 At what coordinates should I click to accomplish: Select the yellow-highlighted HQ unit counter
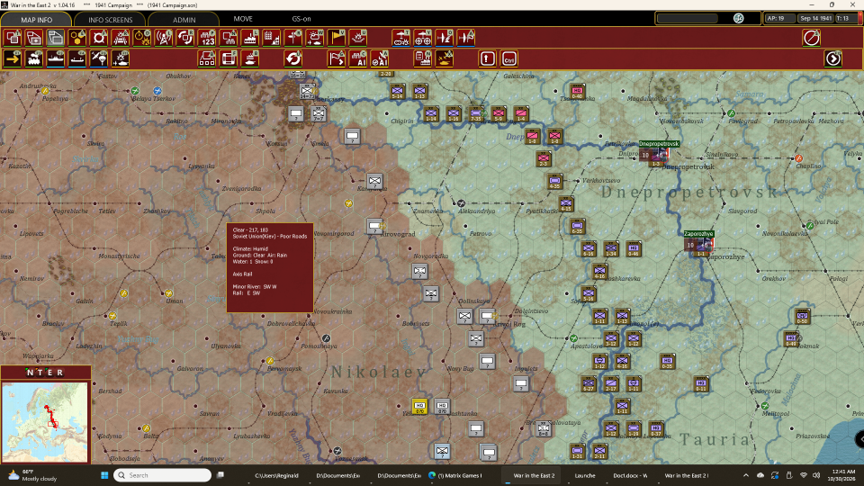point(419,407)
